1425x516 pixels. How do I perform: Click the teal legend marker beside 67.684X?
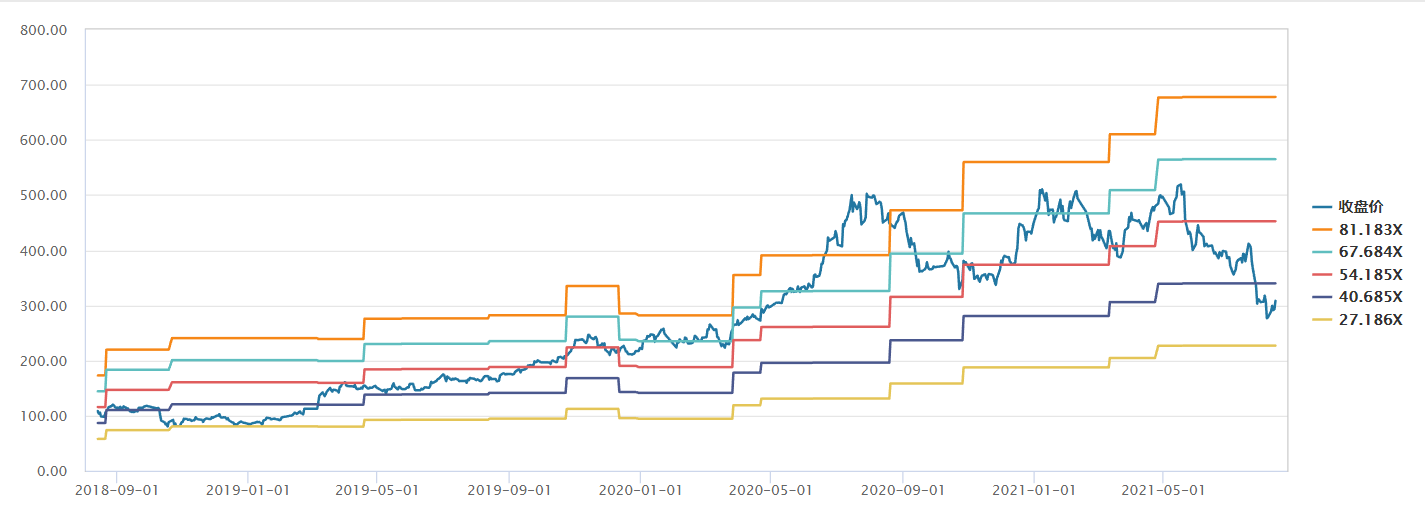pyautogui.click(x=1322, y=252)
